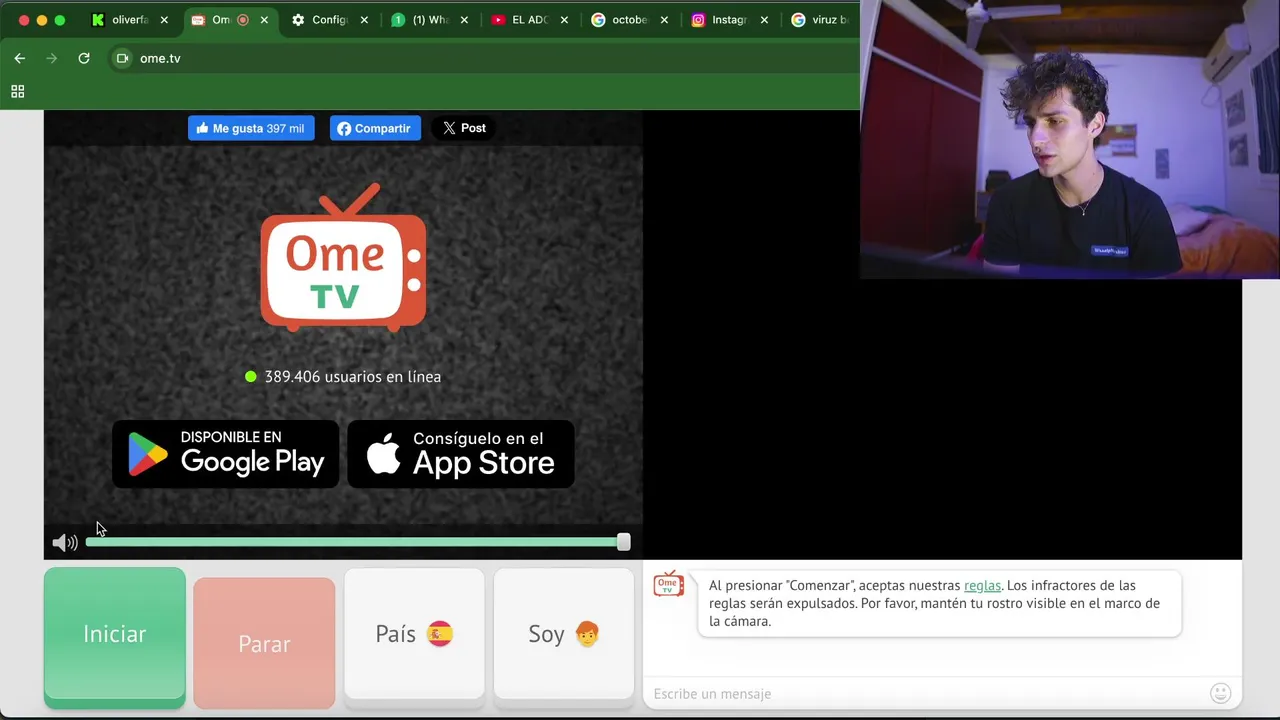Viewport: 1280px width, 720px height.
Task: Click the volume slider handle
Action: pyautogui.click(x=624, y=542)
